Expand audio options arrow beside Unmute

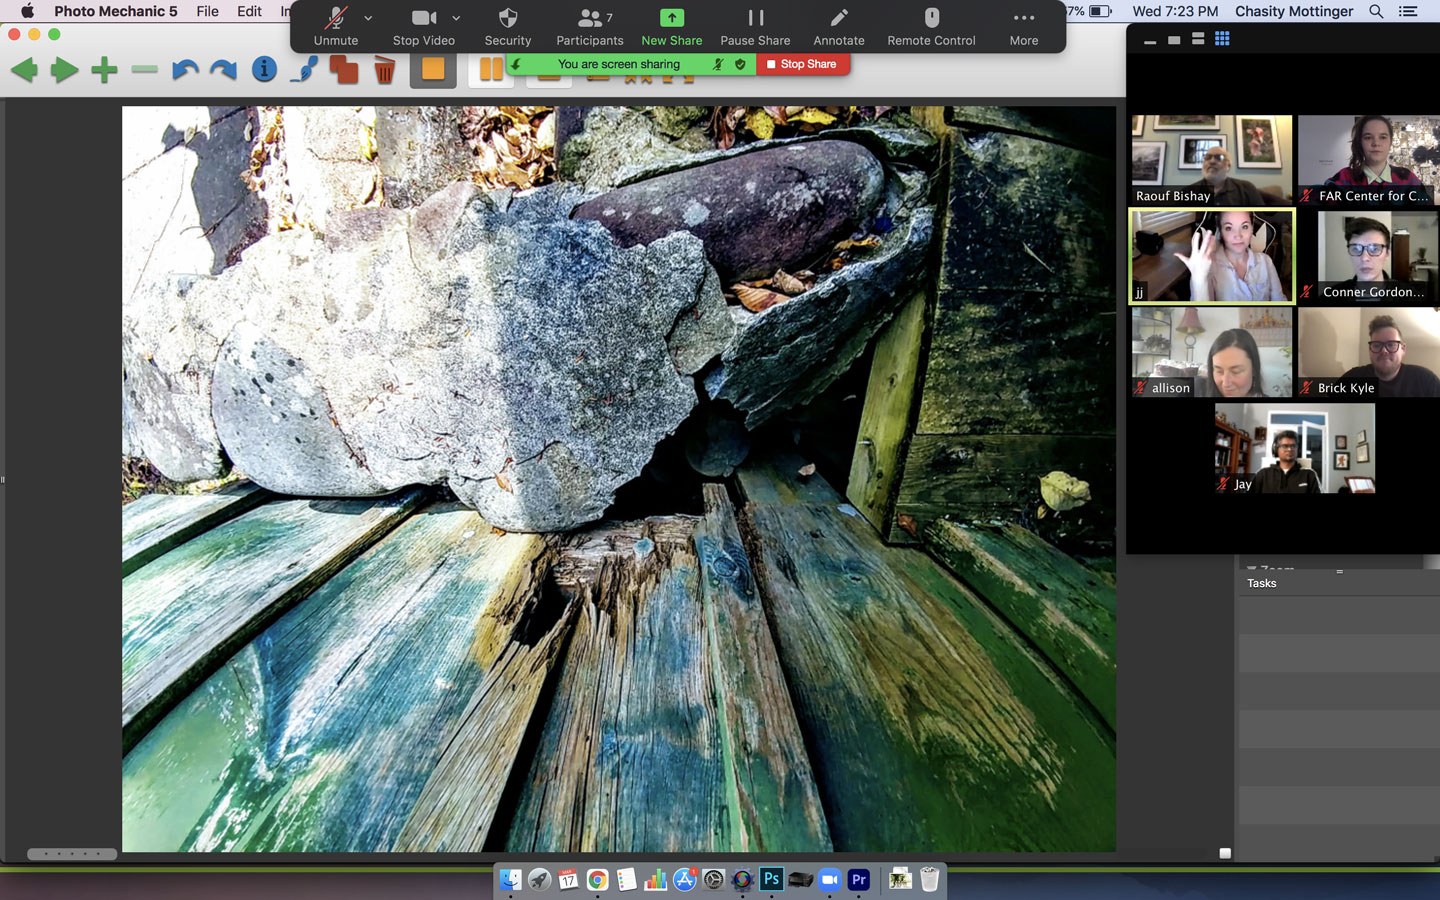pyautogui.click(x=368, y=18)
